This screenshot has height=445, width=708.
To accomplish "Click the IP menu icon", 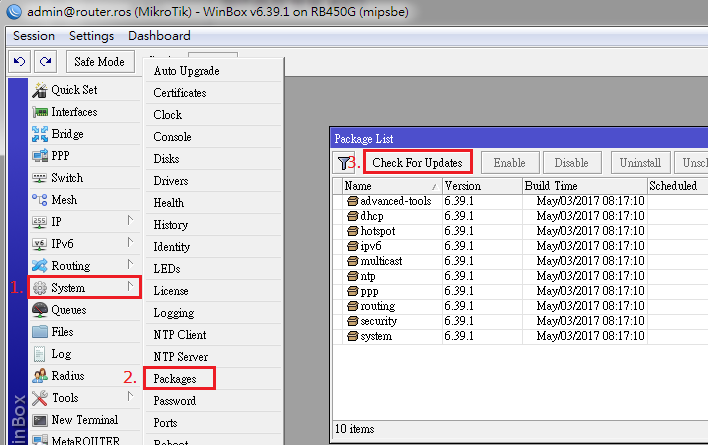I will pos(40,222).
